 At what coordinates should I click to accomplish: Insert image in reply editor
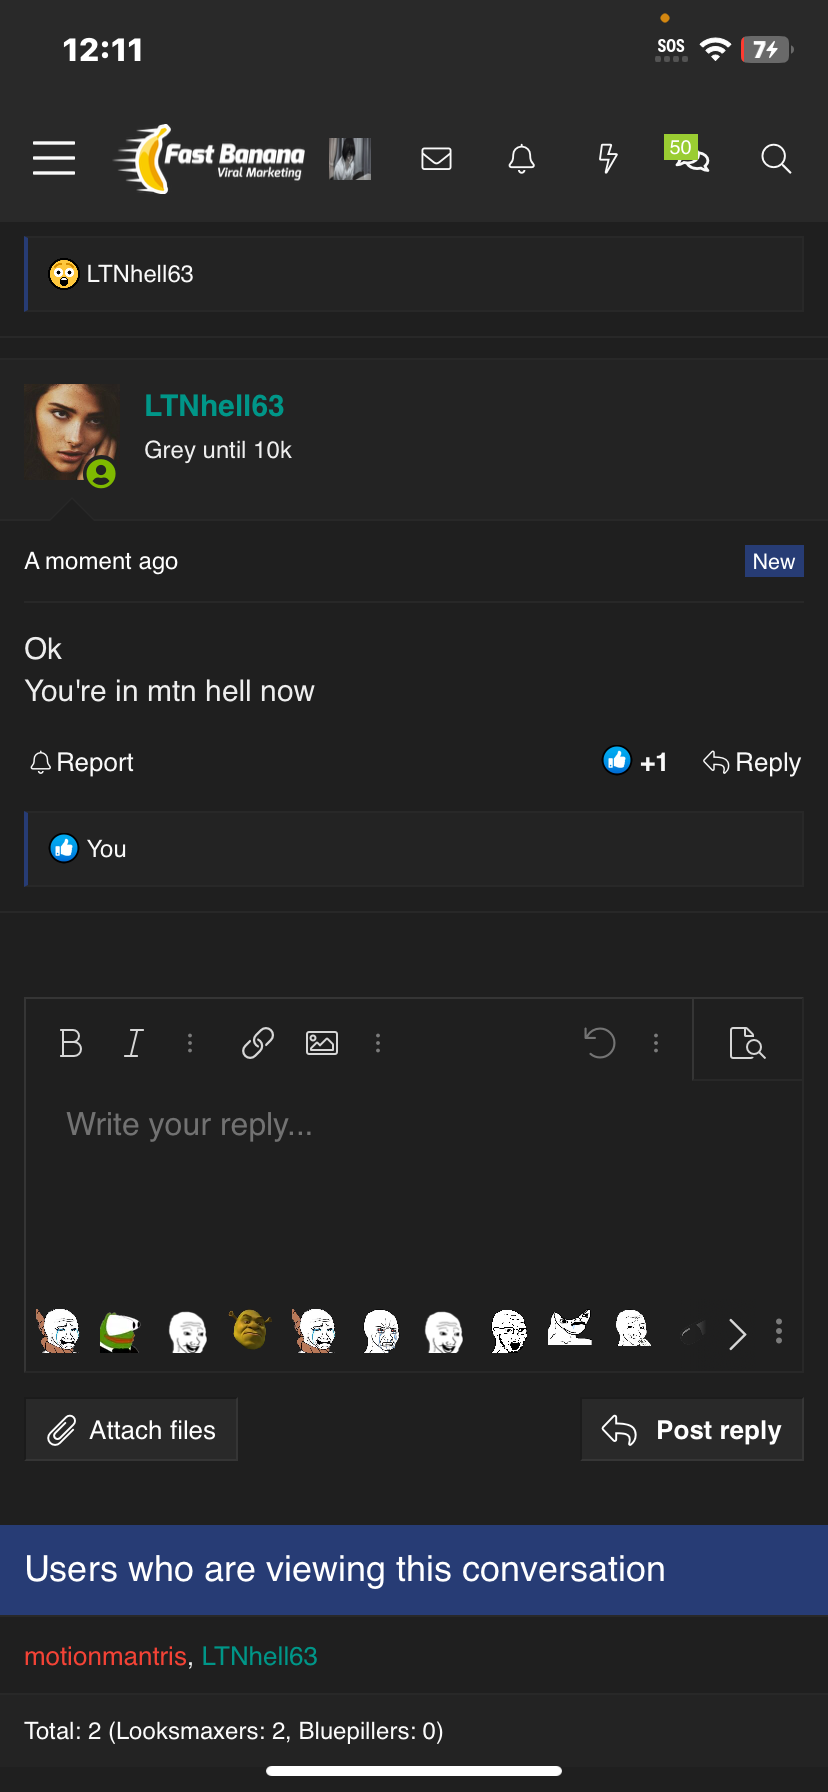click(321, 1043)
